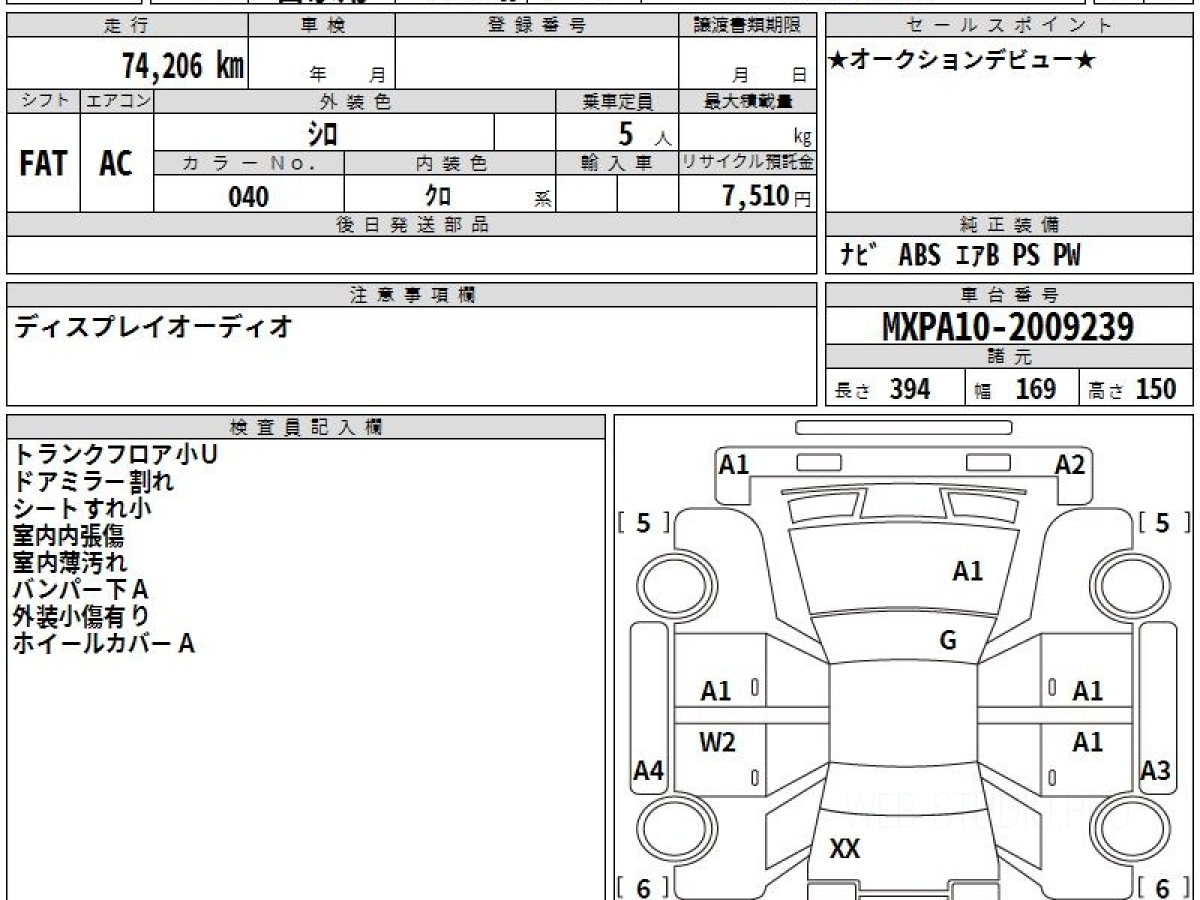Image resolution: width=1200 pixels, height=900 pixels.
Task: Select the トランクフロア小U inspector note
Action: (x=115, y=454)
